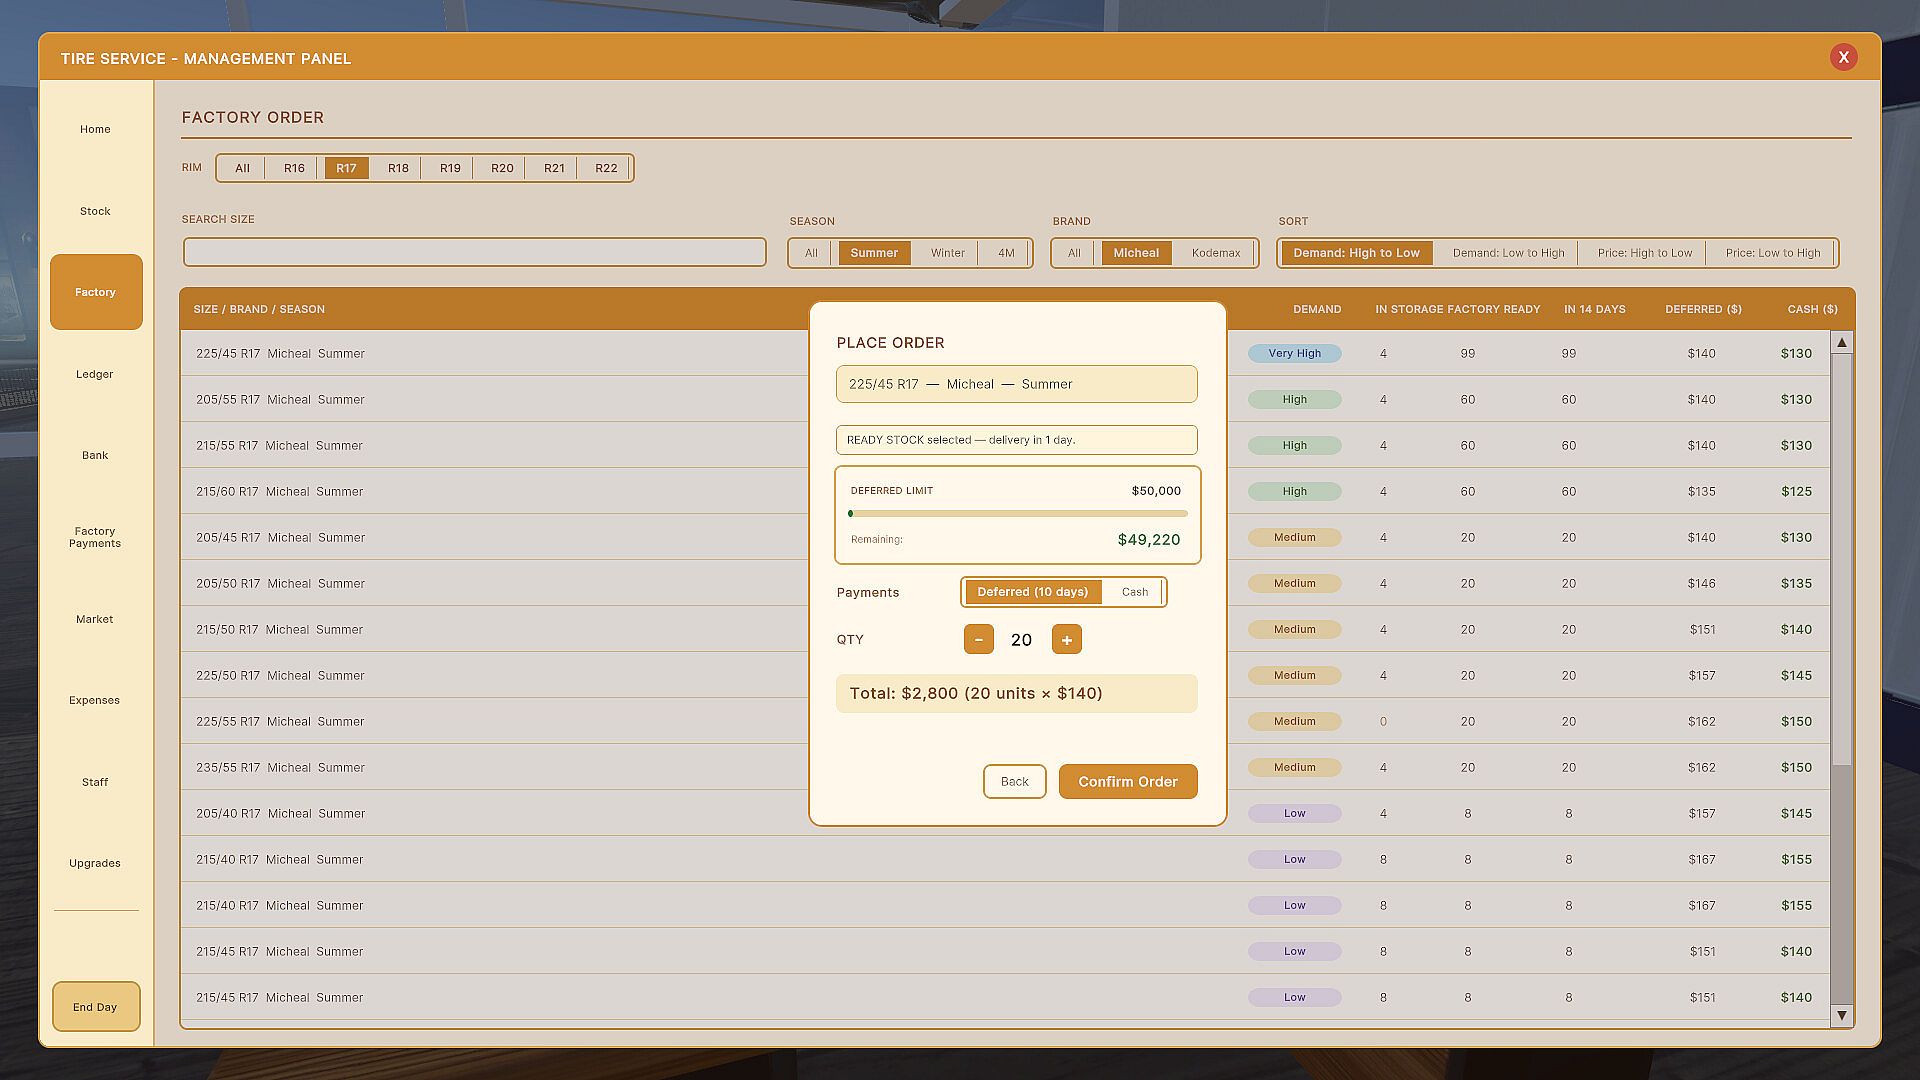
Task: Filter rim size to R16
Action: coord(294,168)
